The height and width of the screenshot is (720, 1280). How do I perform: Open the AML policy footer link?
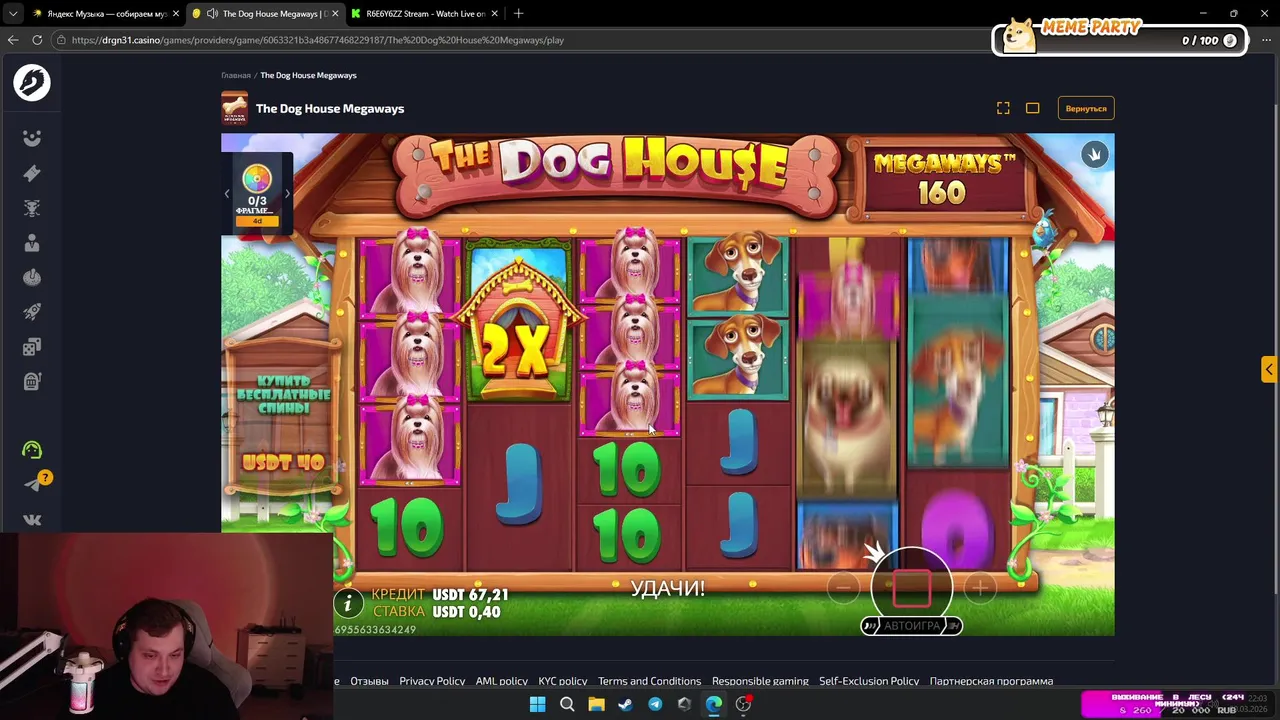(x=502, y=681)
